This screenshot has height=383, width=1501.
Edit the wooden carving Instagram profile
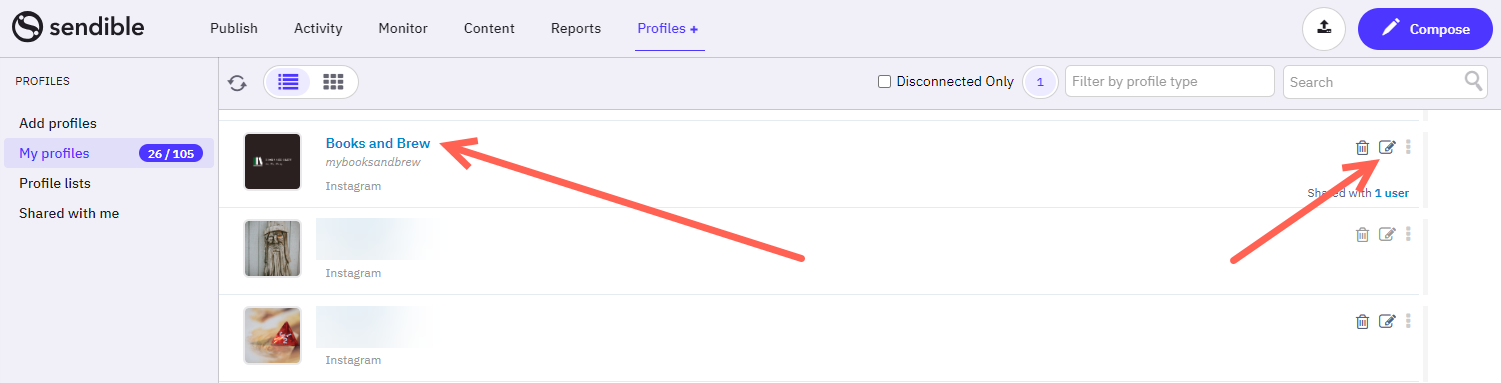pyautogui.click(x=1387, y=234)
